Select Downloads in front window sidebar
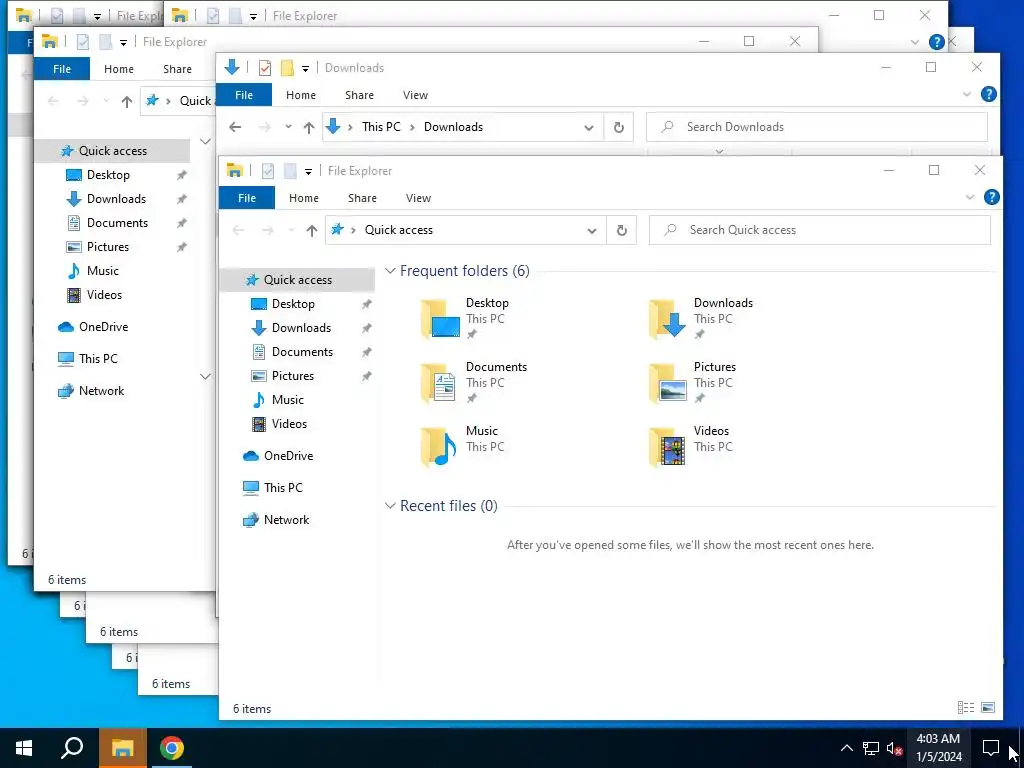The height and width of the screenshot is (768, 1024). (301, 328)
